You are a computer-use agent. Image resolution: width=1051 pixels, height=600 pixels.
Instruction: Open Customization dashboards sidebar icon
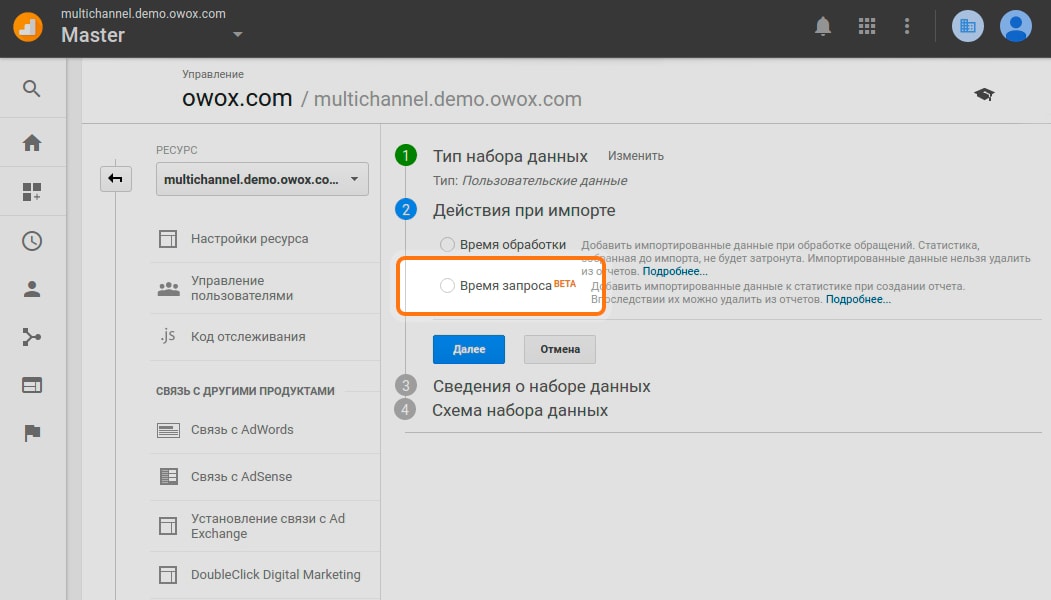(x=32, y=192)
